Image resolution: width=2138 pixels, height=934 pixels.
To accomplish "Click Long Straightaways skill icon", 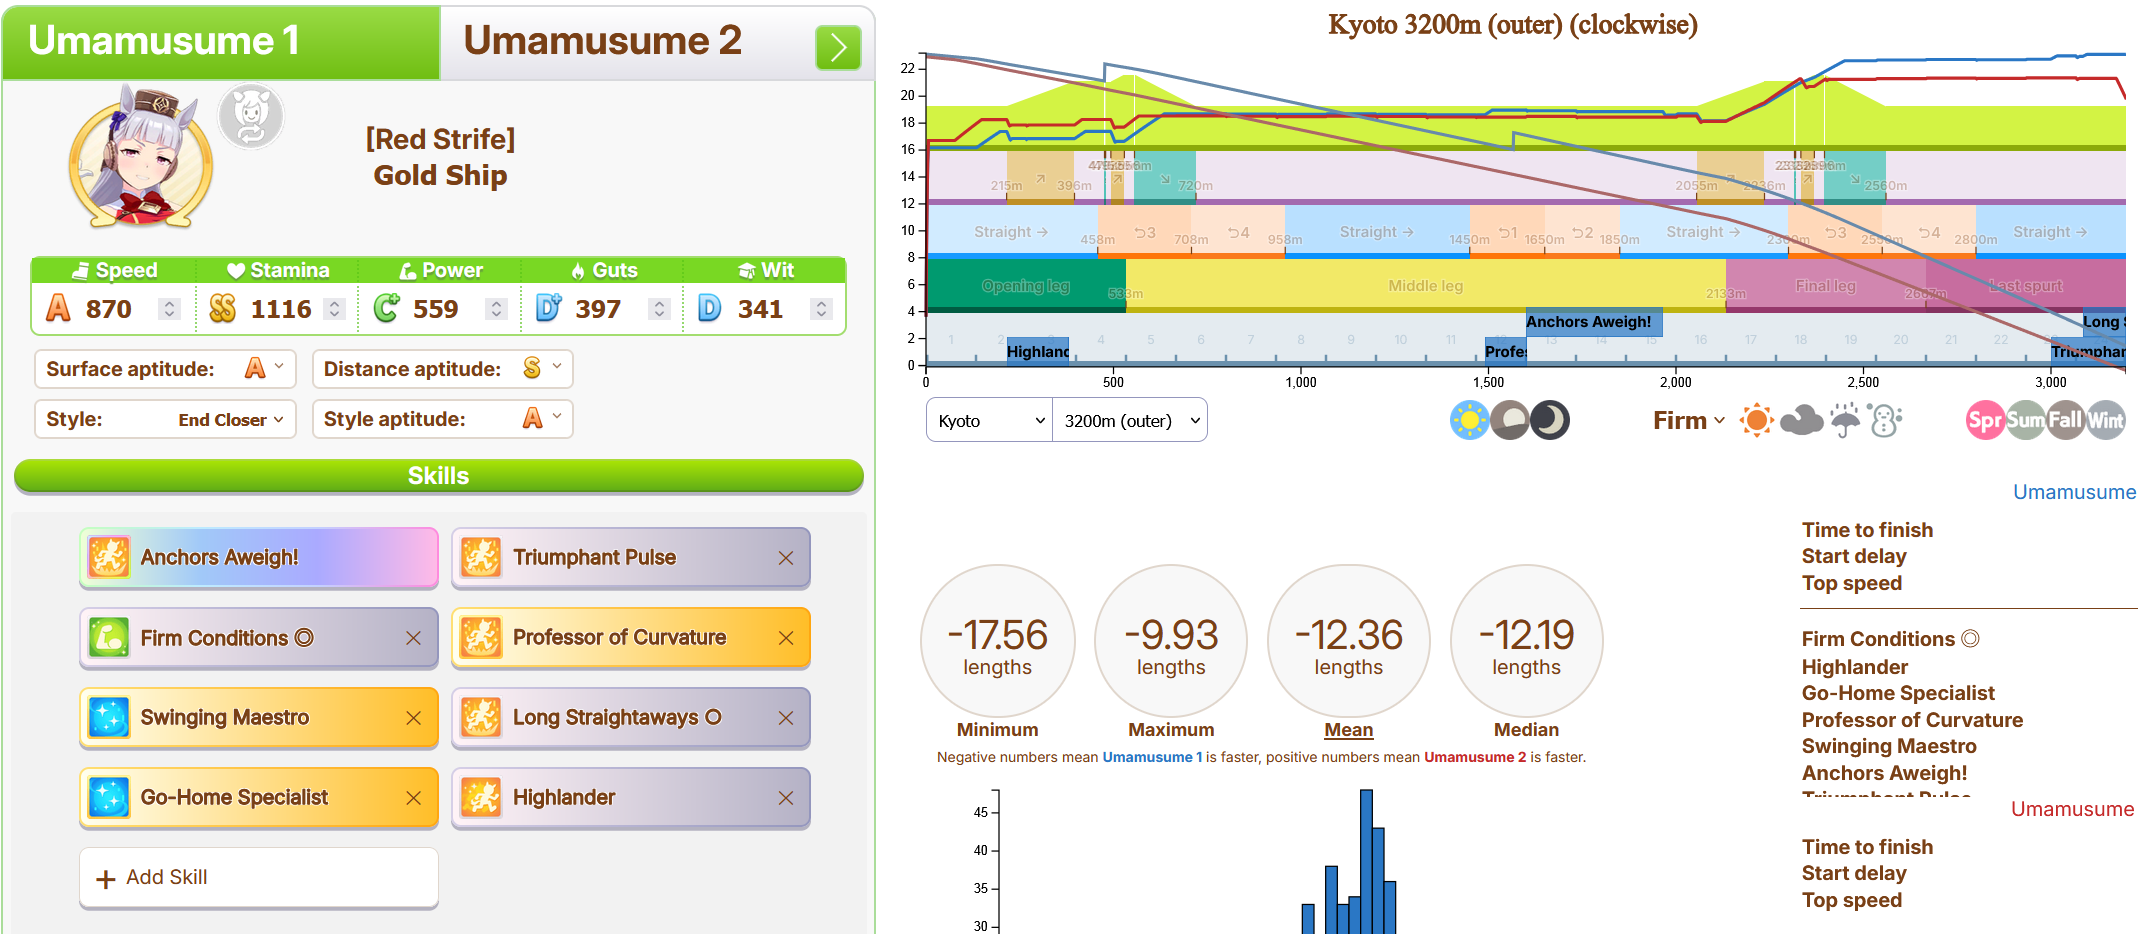I will pos(481,718).
